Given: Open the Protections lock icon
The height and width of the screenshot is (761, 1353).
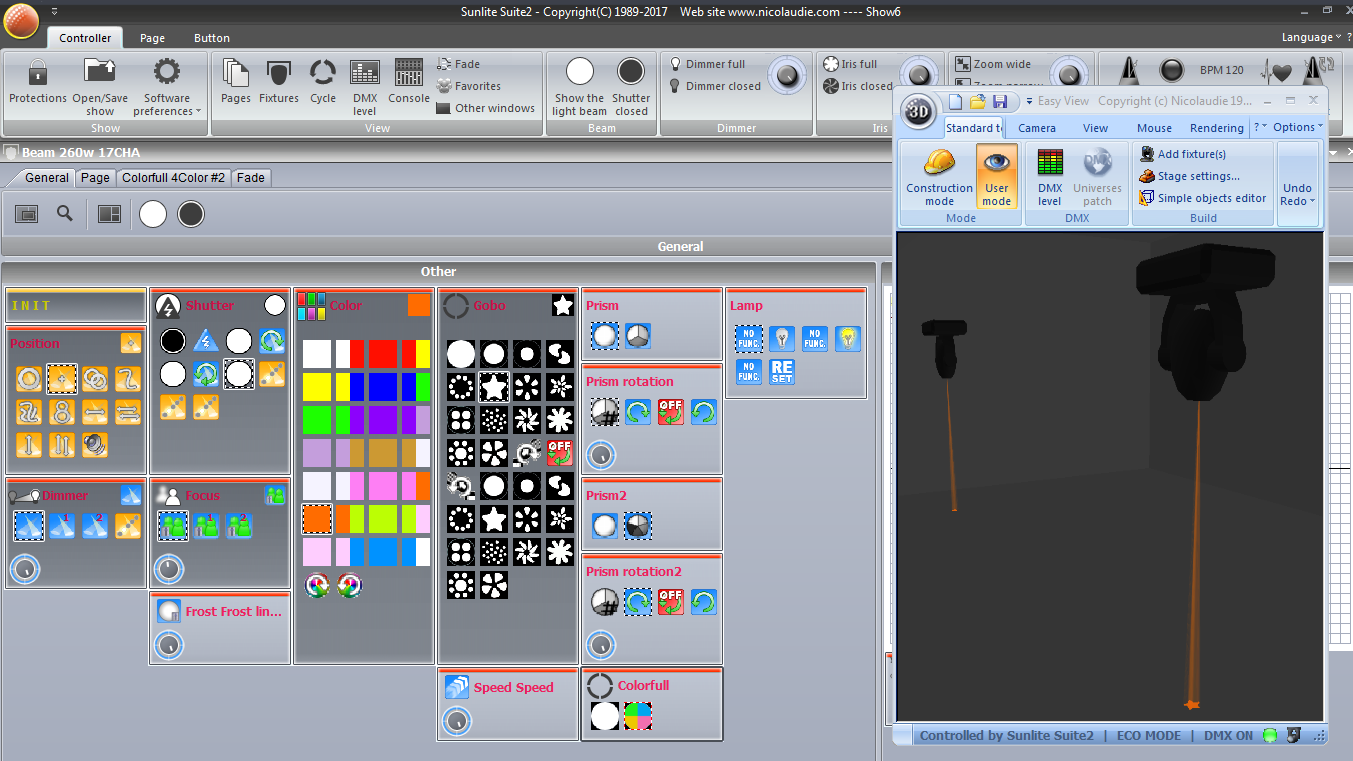Looking at the screenshot, I should (37, 73).
